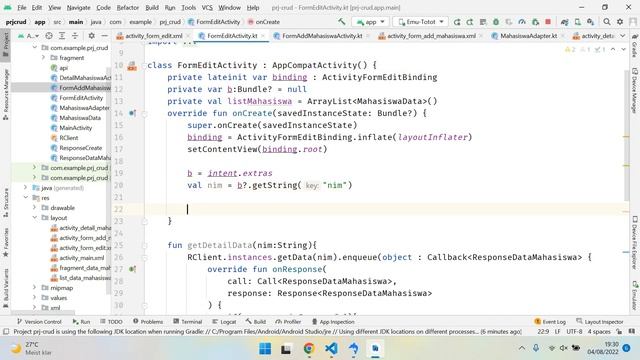
Task: Click the related XML gutter icon on line 10
Action: click(x=132, y=66)
